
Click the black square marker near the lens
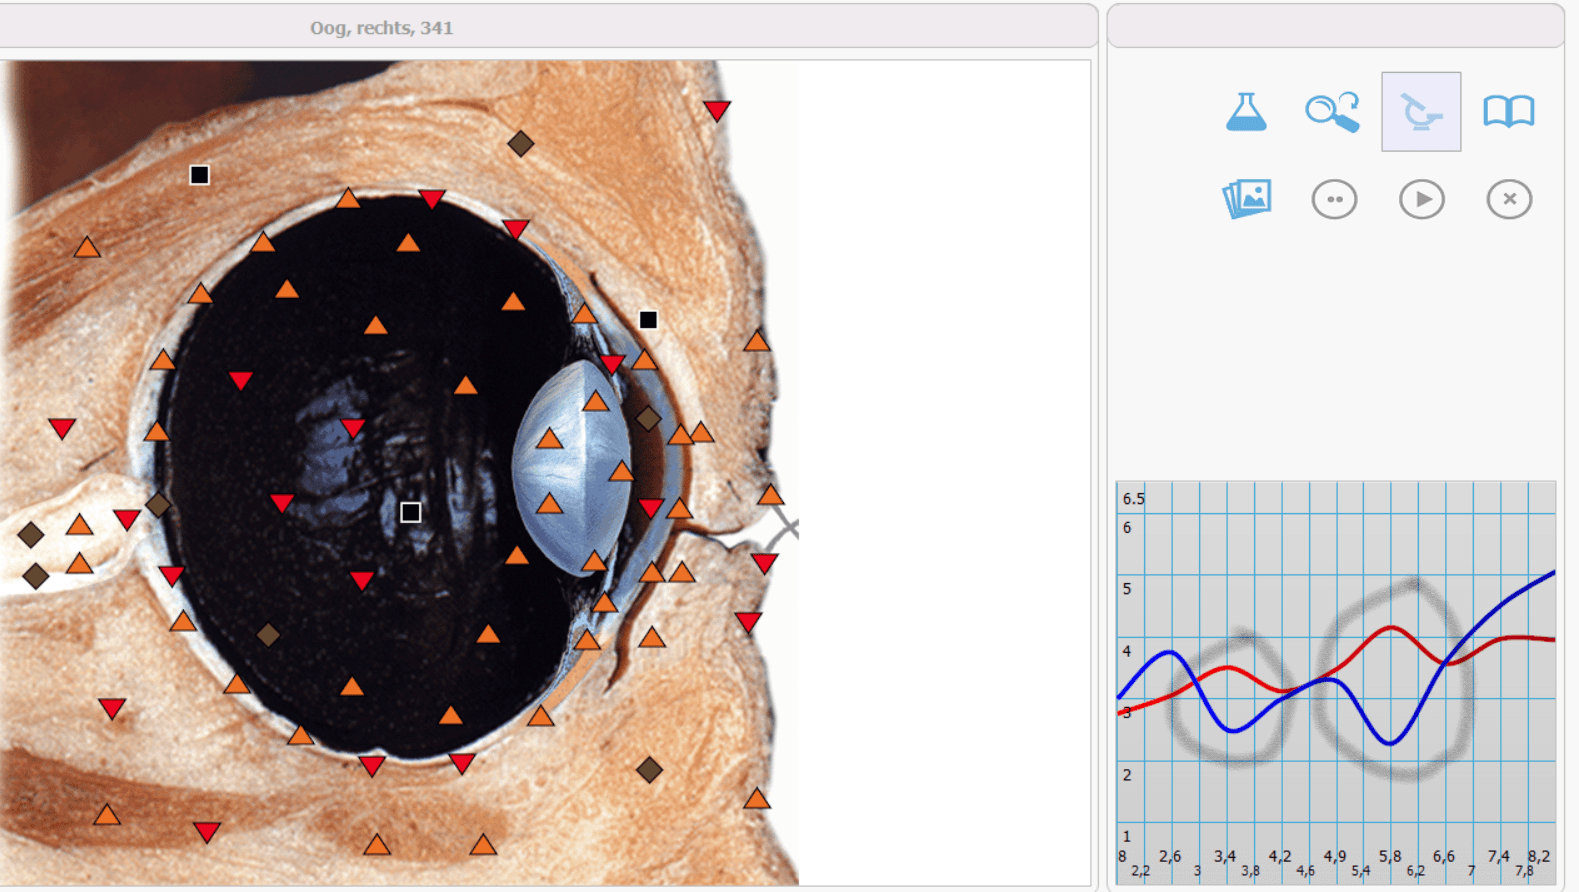(x=648, y=320)
